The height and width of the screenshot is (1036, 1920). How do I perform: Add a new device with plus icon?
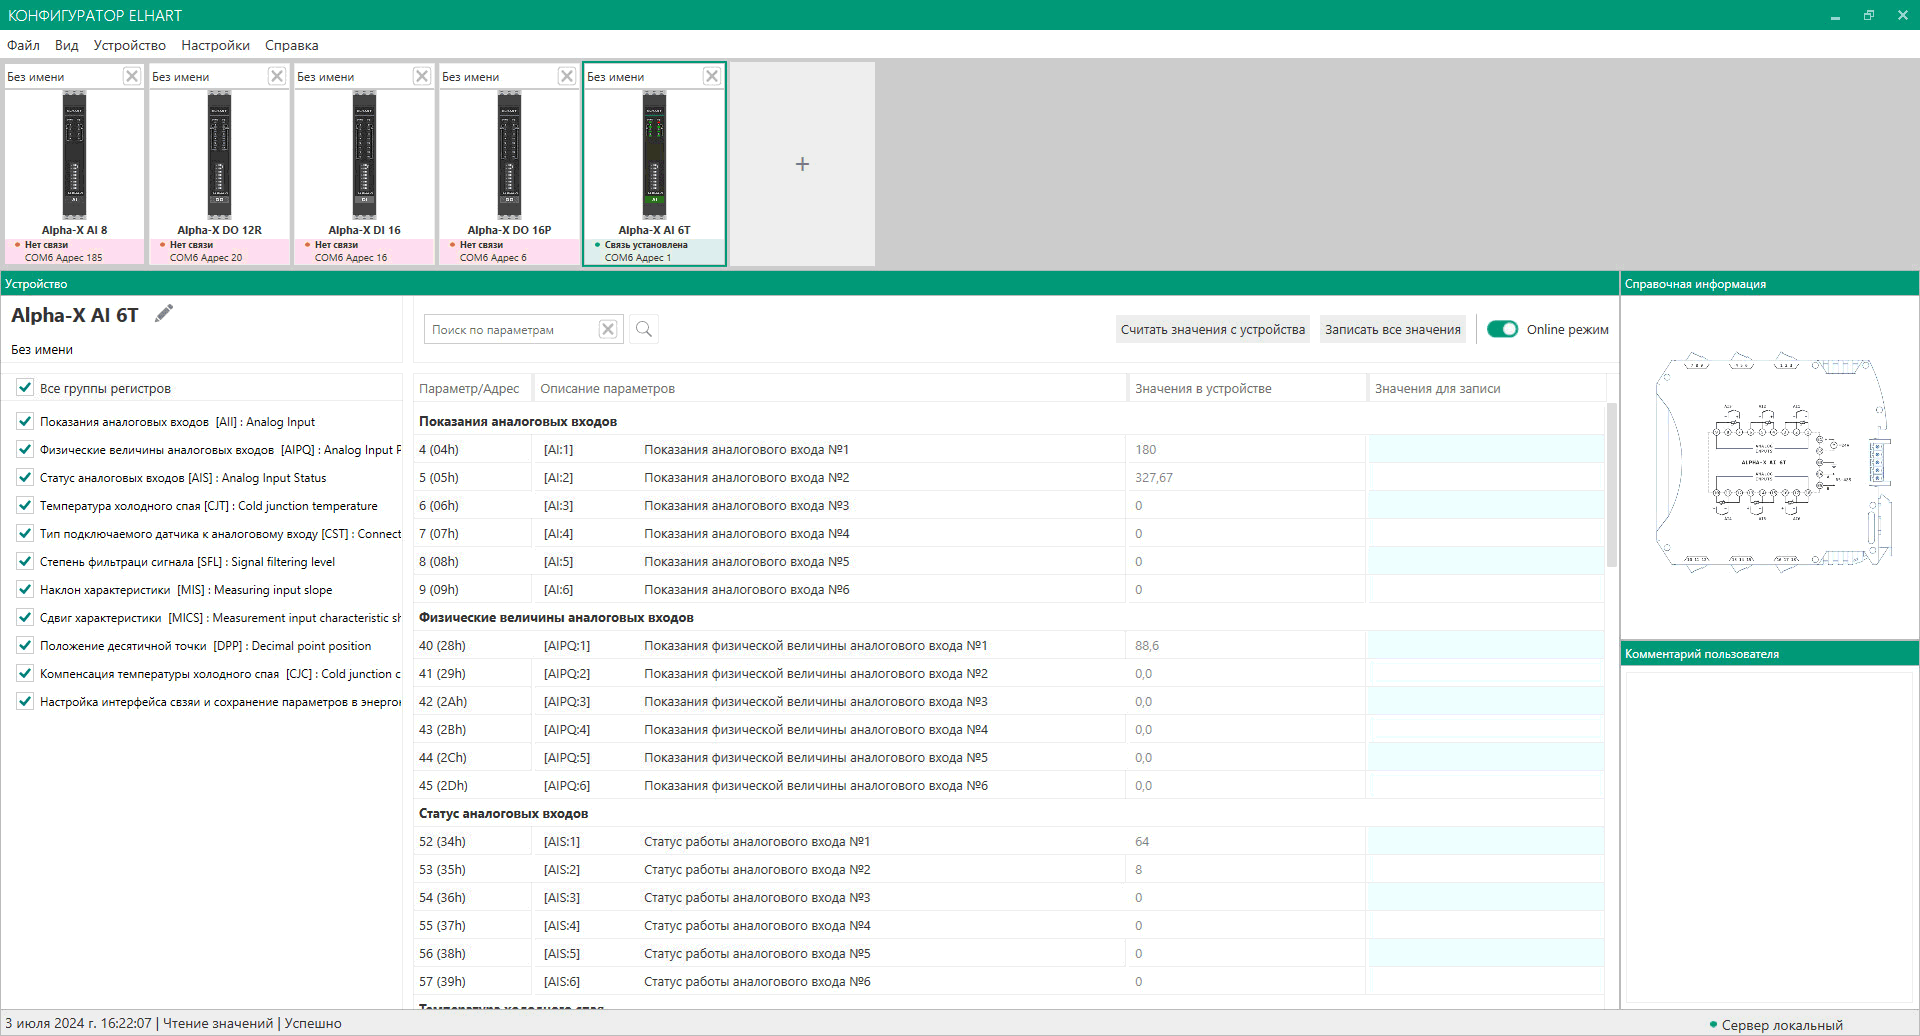tap(802, 164)
